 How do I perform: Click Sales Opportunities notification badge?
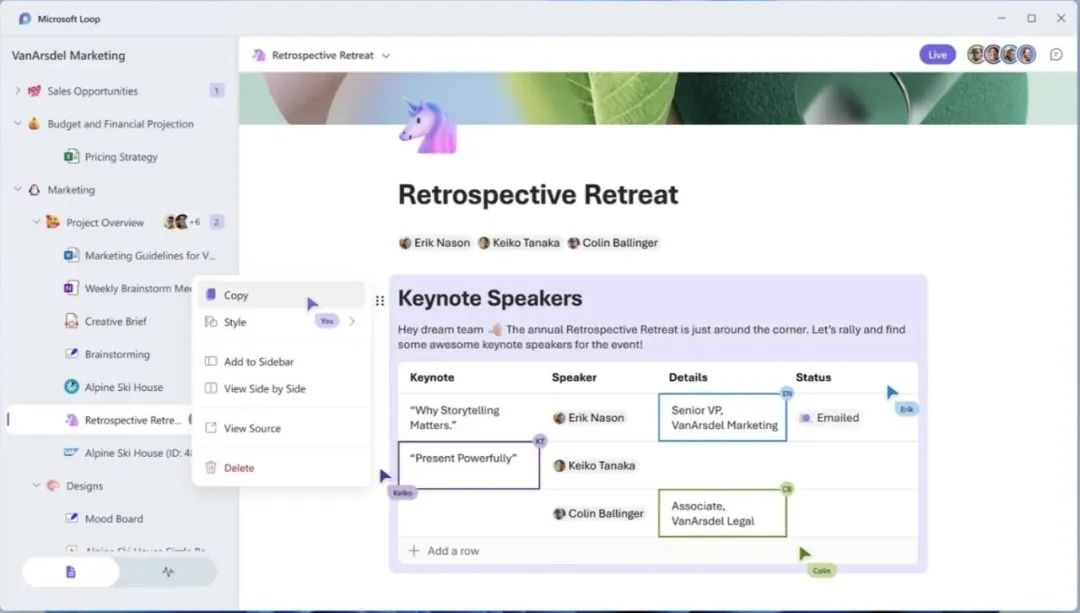coord(216,90)
